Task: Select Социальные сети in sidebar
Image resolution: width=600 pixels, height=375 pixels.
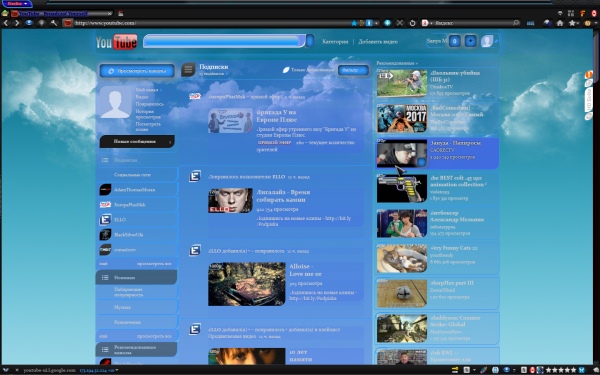Action: pos(137,175)
